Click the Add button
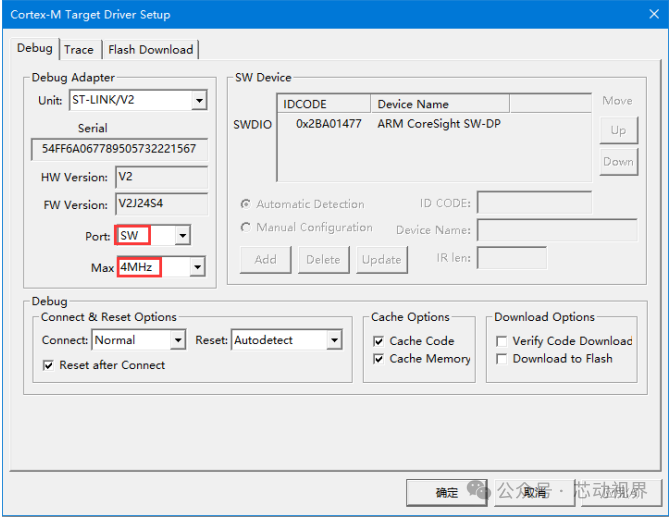Screen dimensions: 669x517 (x=265, y=259)
